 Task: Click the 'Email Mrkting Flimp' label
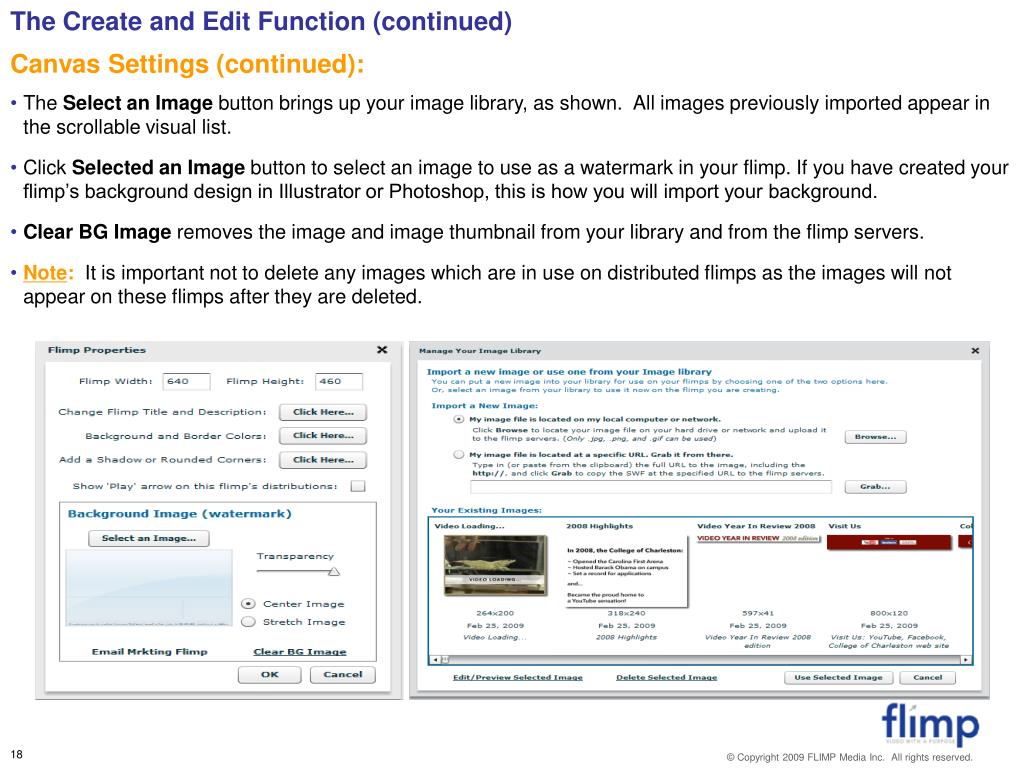(x=150, y=652)
